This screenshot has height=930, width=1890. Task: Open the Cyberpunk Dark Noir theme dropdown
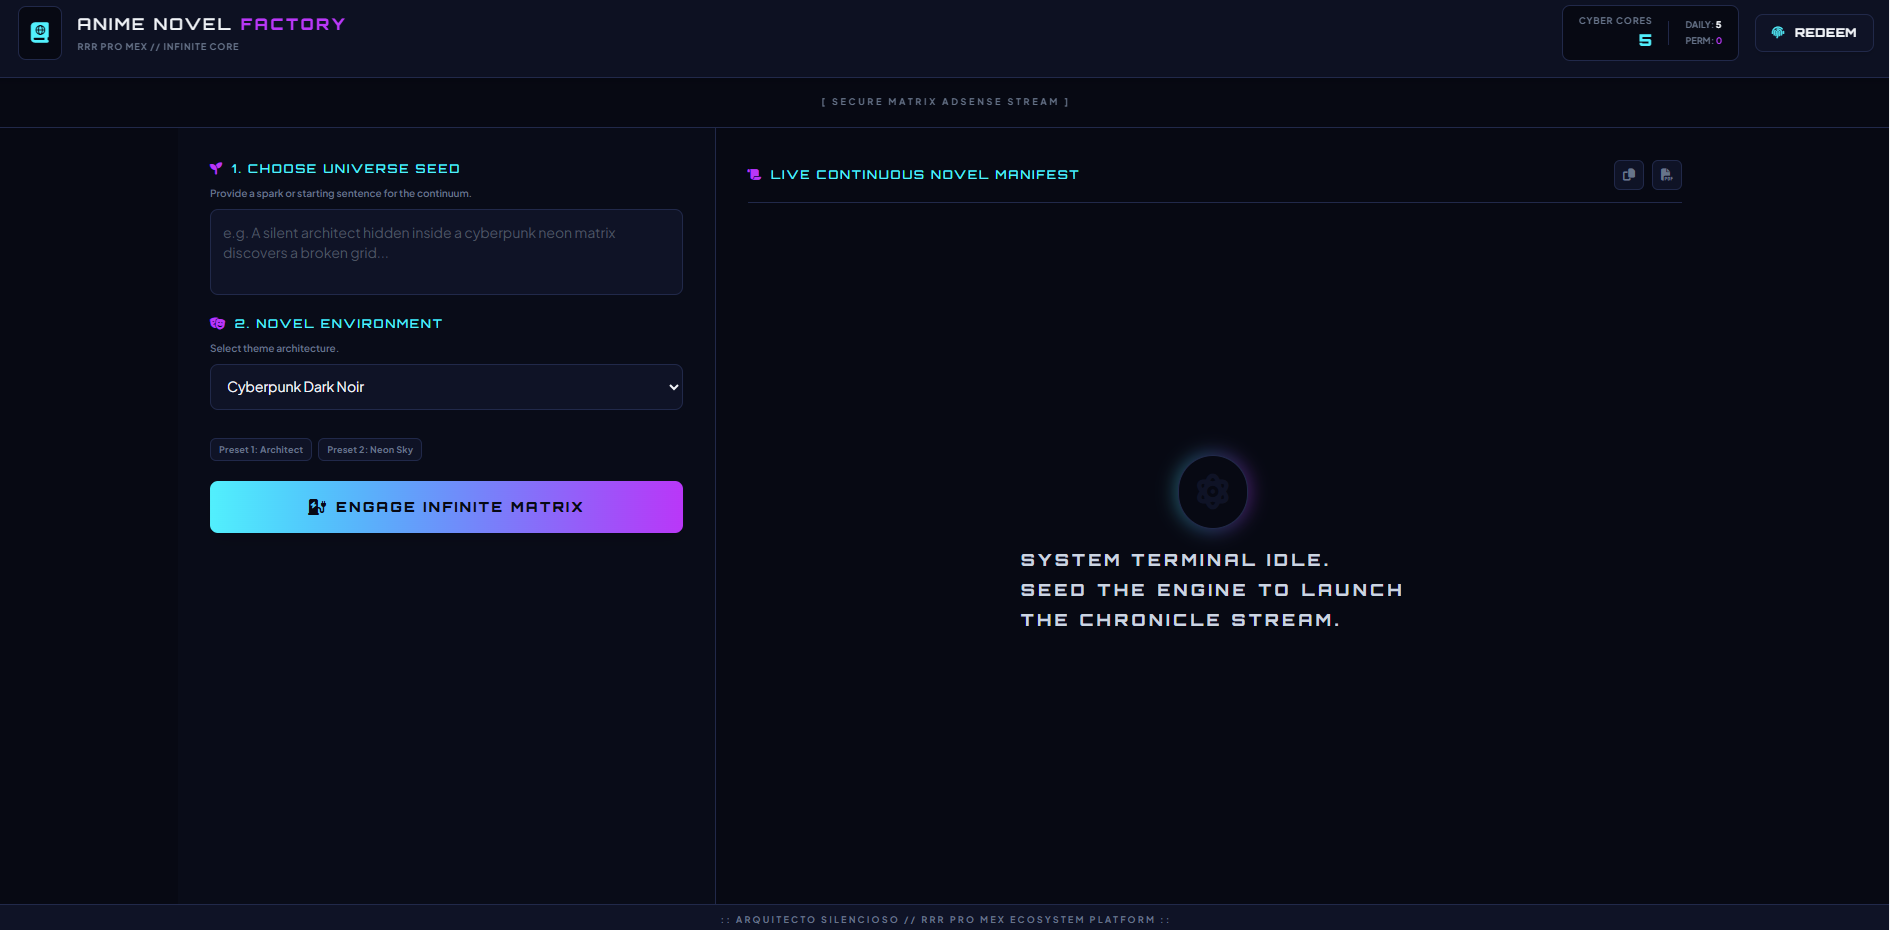[446, 387]
